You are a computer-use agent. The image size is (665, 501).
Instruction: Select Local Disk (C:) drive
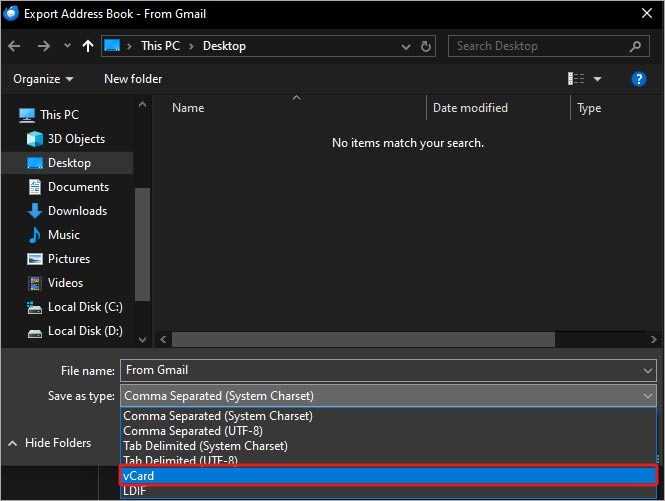pyautogui.click(x=85, y=307)
